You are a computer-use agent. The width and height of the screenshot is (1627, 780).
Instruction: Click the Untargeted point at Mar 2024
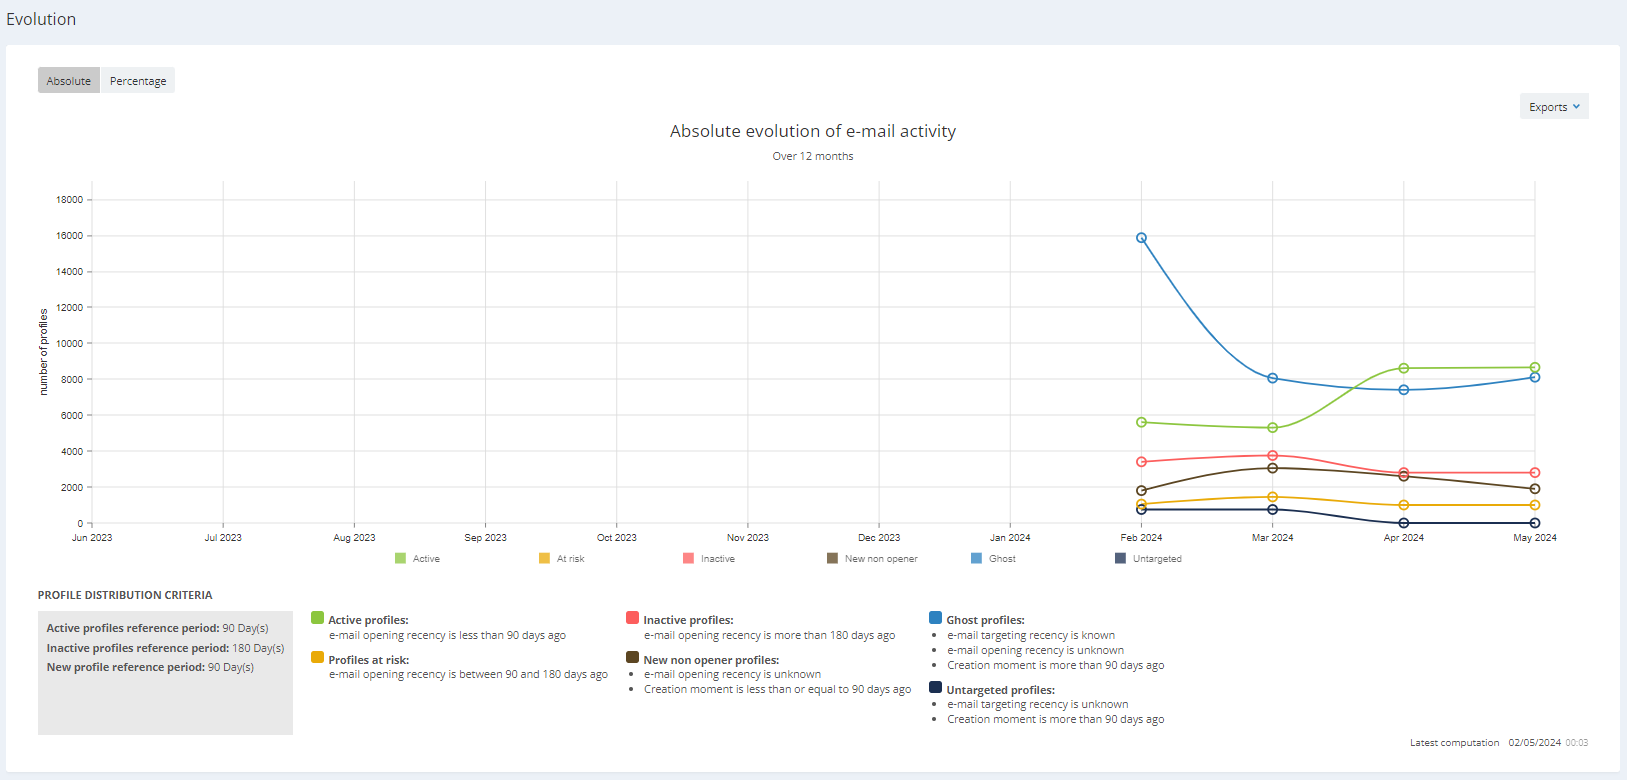[1272, 510]
